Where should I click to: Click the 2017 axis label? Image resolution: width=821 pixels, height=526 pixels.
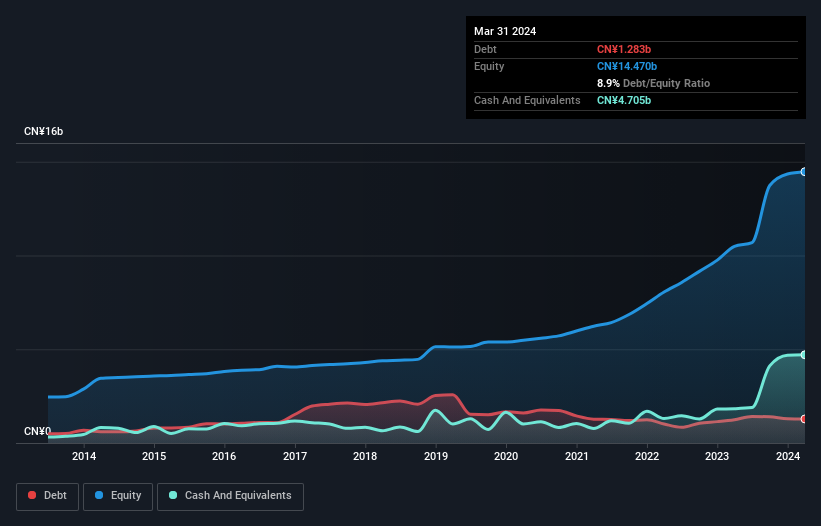[x=295, y=456]
